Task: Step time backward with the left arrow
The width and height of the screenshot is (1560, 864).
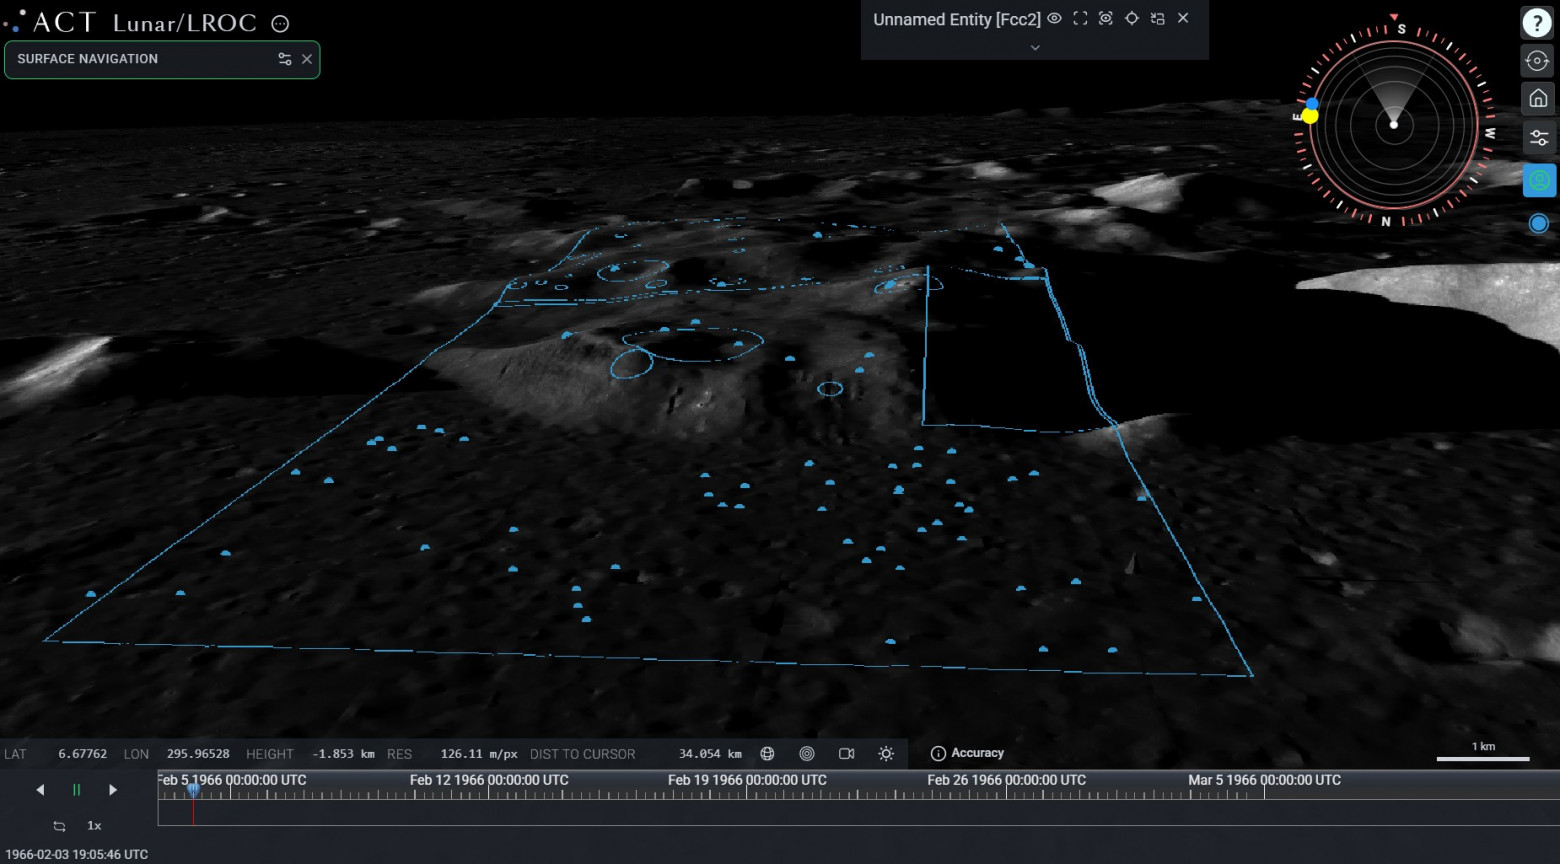Action: tap(40, 790)
